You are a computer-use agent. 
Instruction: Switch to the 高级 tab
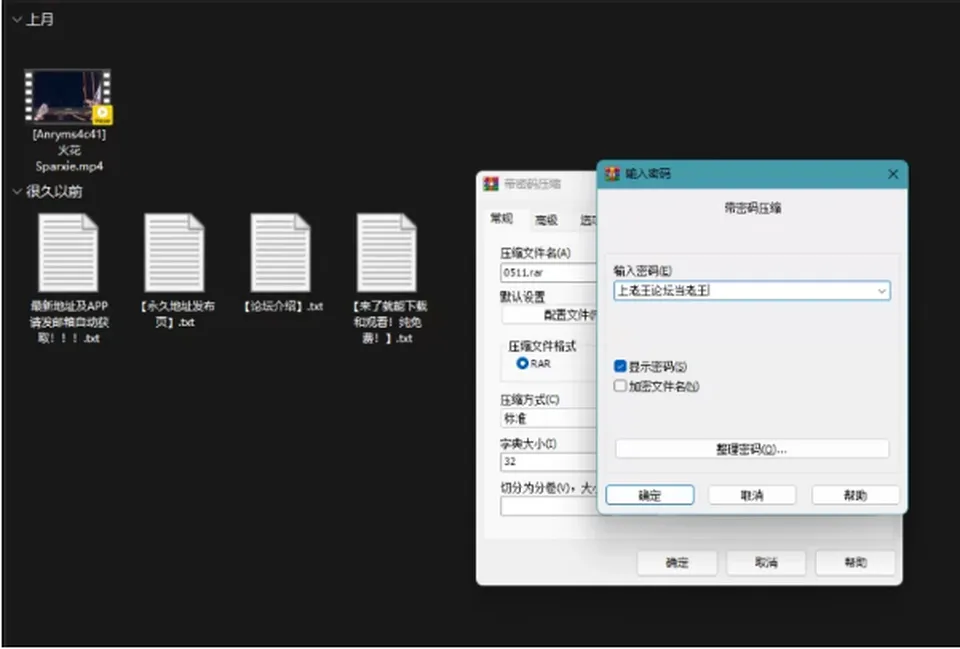pyautogui.click(x=546, y=220)
